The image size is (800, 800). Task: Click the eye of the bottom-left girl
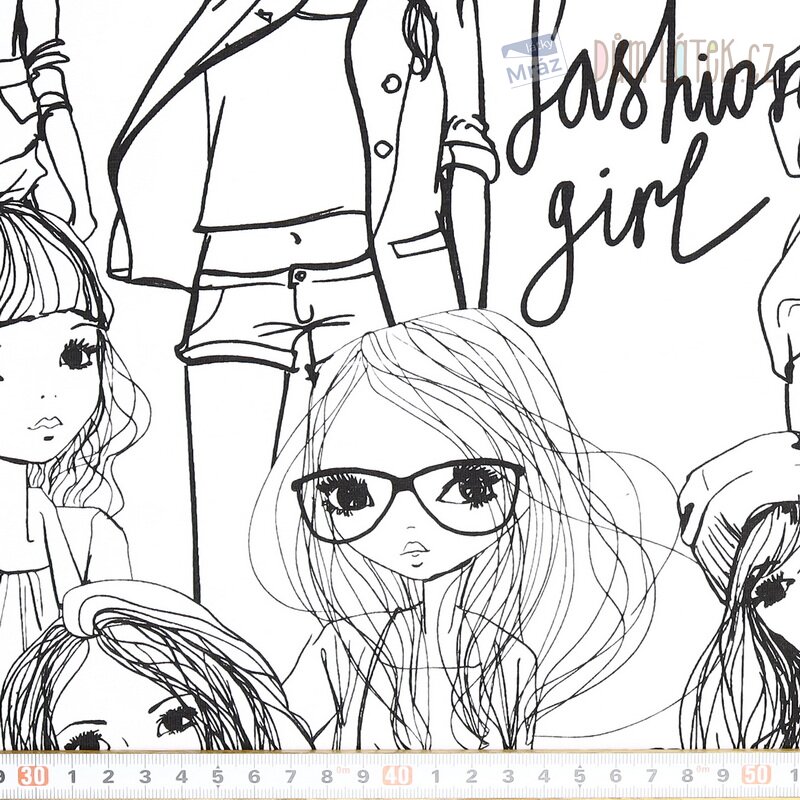click(x=177, y=718)
